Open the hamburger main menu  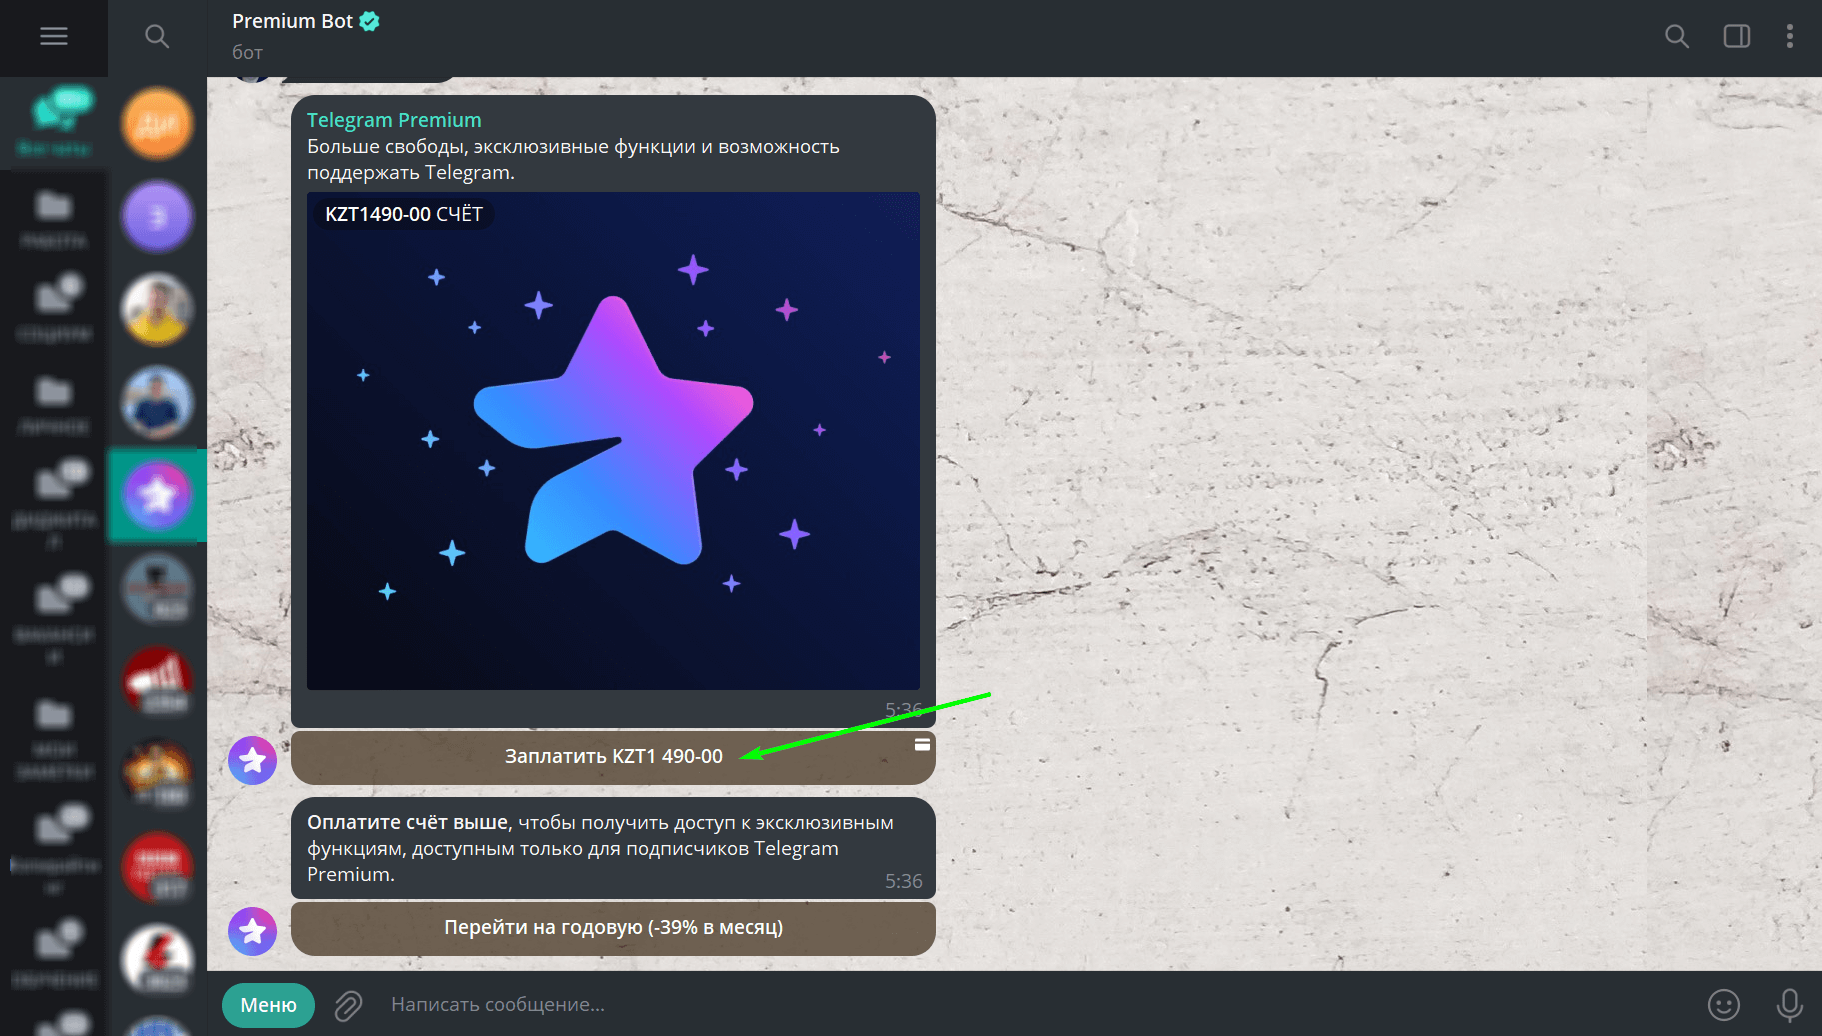[54, 36]
